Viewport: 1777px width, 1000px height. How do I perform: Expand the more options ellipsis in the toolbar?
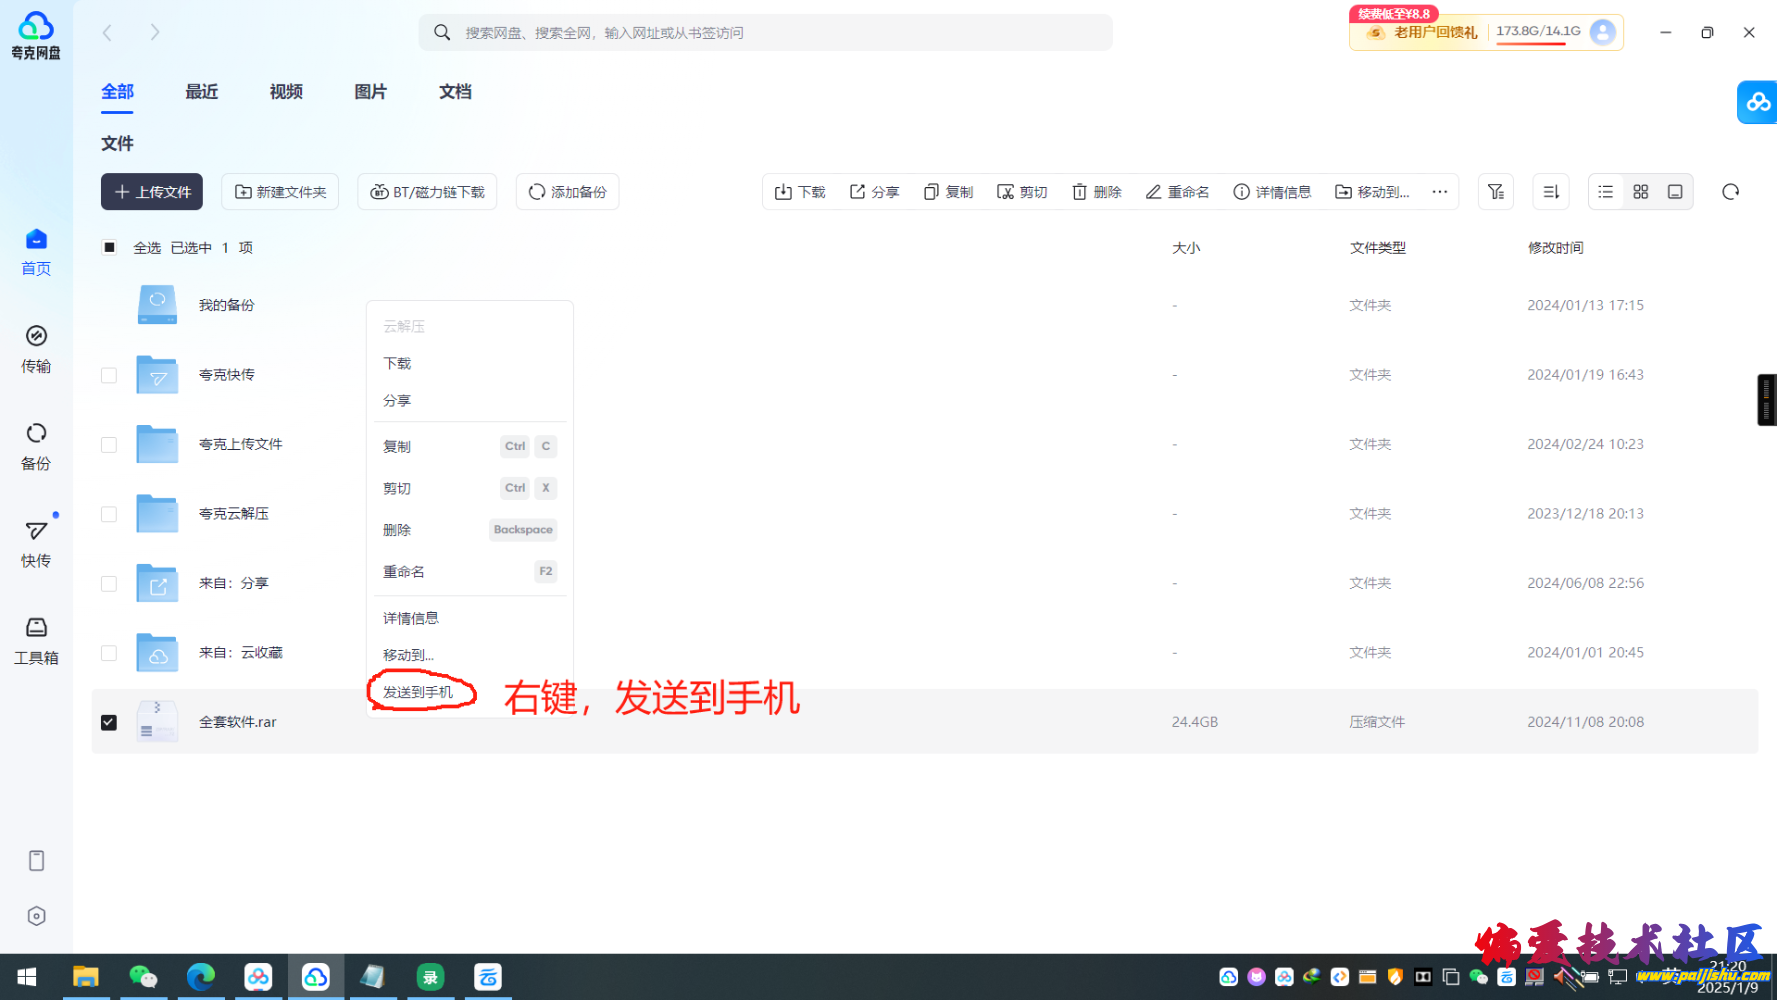1439,192
